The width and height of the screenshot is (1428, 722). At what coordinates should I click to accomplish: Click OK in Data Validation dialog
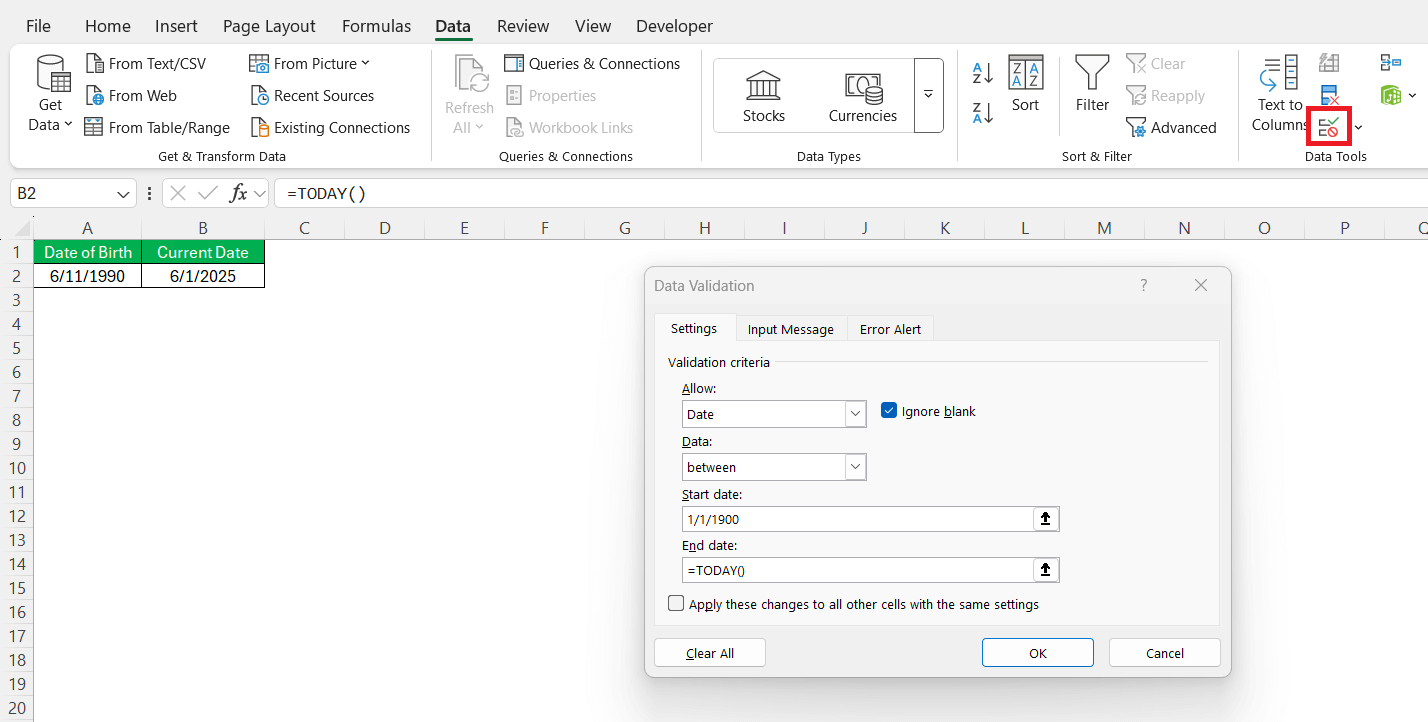1038,653
